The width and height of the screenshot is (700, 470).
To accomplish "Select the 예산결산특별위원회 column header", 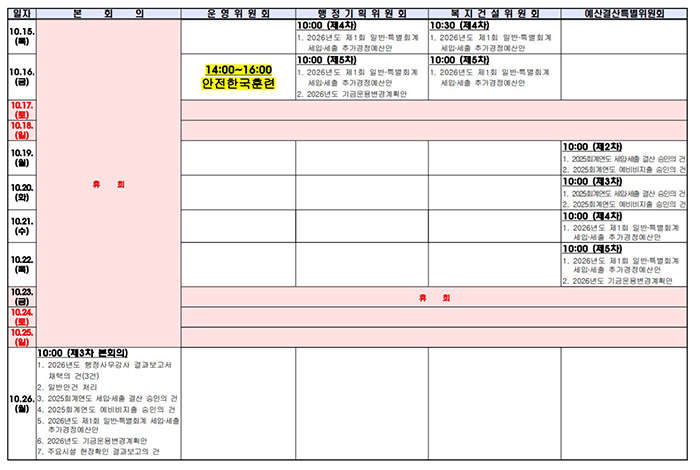I will click(624, 14).
